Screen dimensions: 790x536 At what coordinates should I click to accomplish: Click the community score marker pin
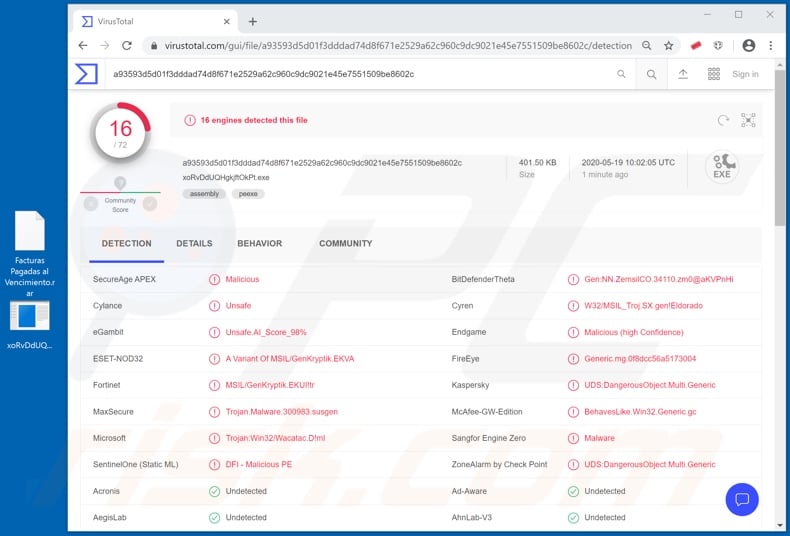click(x=120, y=183)
